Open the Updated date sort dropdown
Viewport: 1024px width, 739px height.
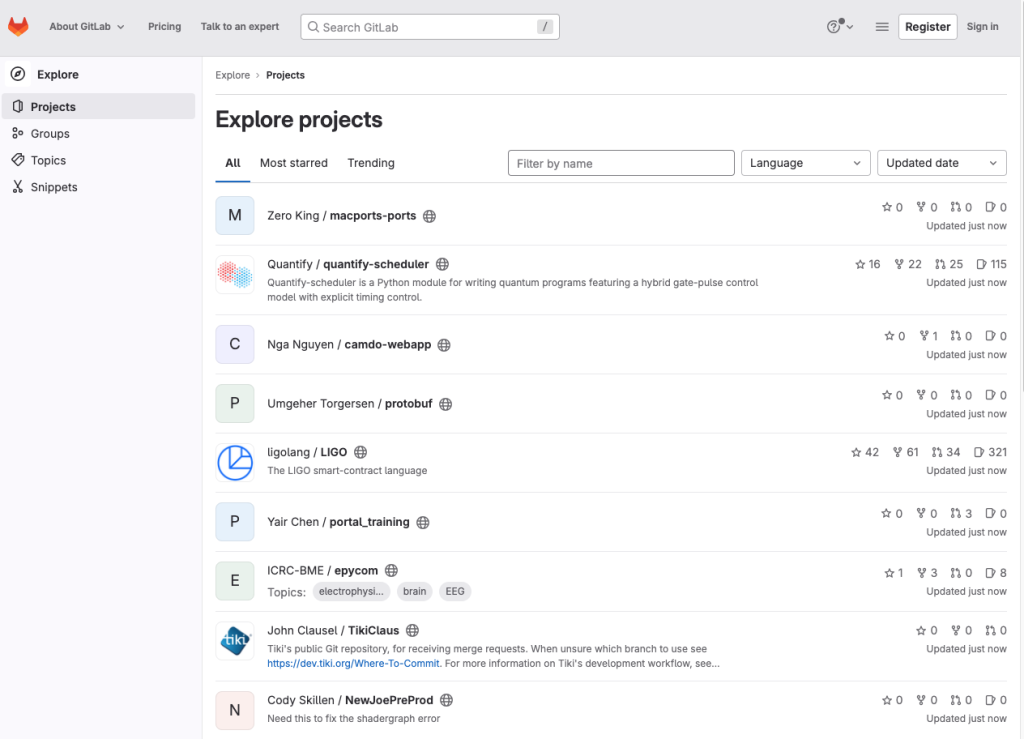coord(941,163)
